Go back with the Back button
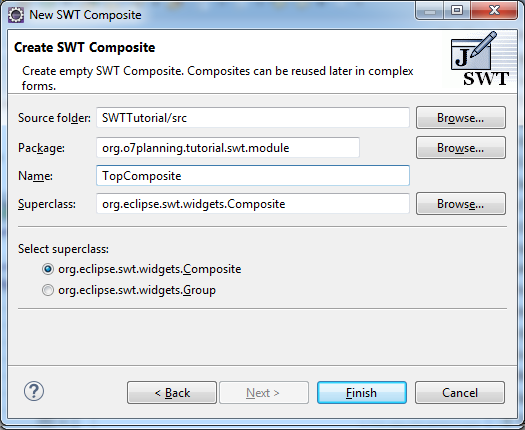Viewport: 525px width, 430px height. 172,392
